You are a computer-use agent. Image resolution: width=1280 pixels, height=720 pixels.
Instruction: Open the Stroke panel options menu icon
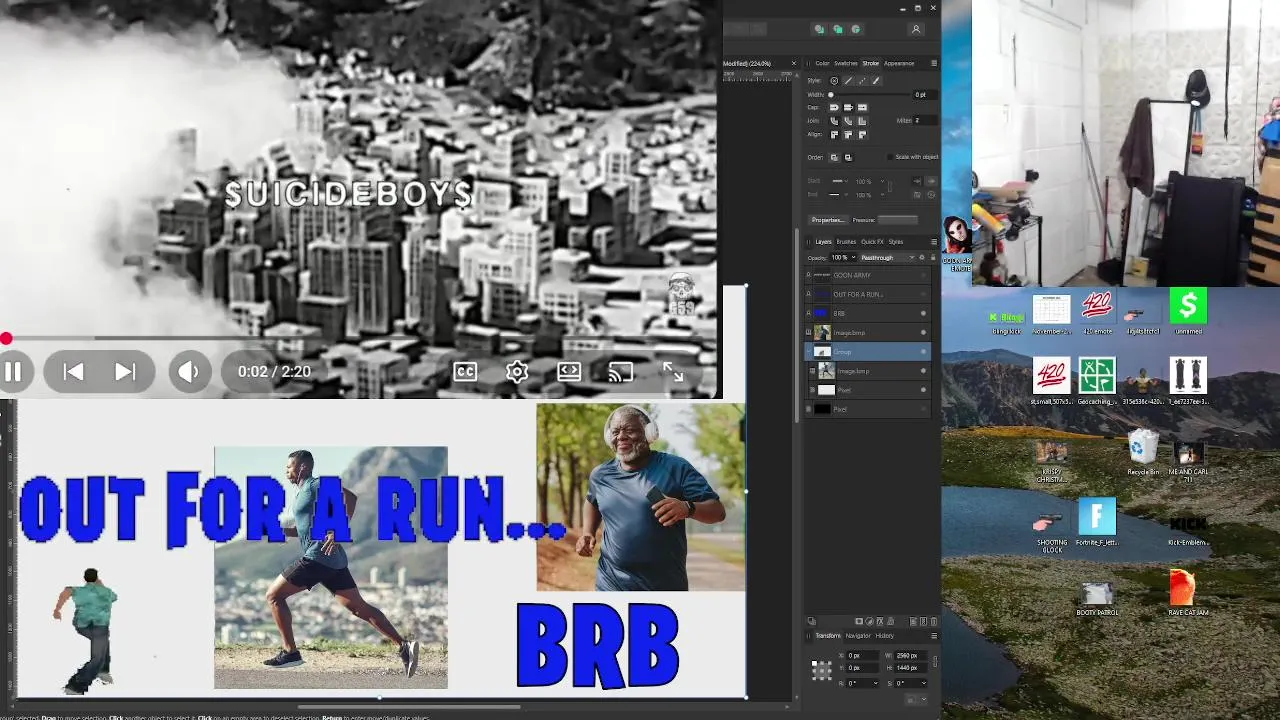coord(934,63)
